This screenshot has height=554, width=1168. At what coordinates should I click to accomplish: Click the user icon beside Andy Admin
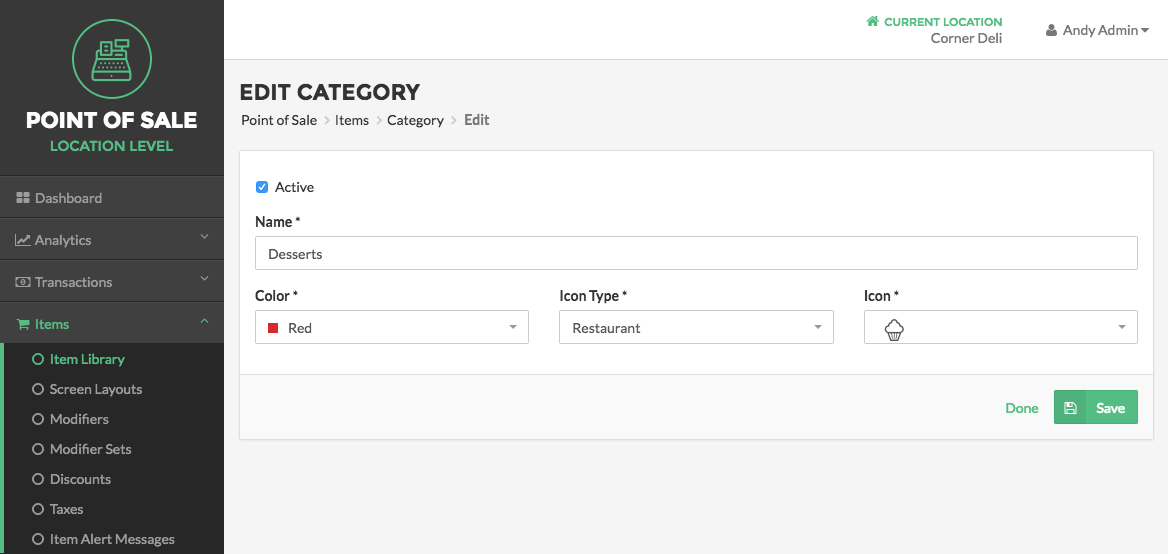[1051, 31]
